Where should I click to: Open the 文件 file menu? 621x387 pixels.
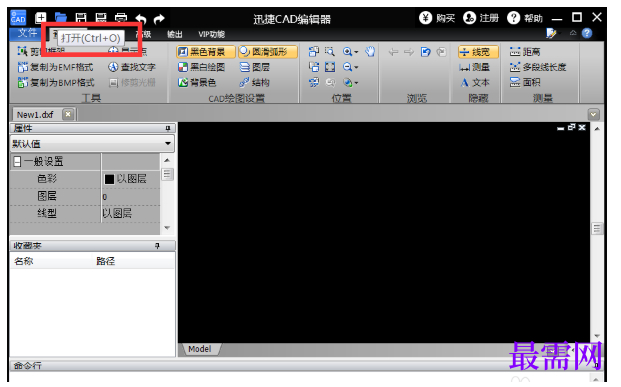tap(27, 33)
